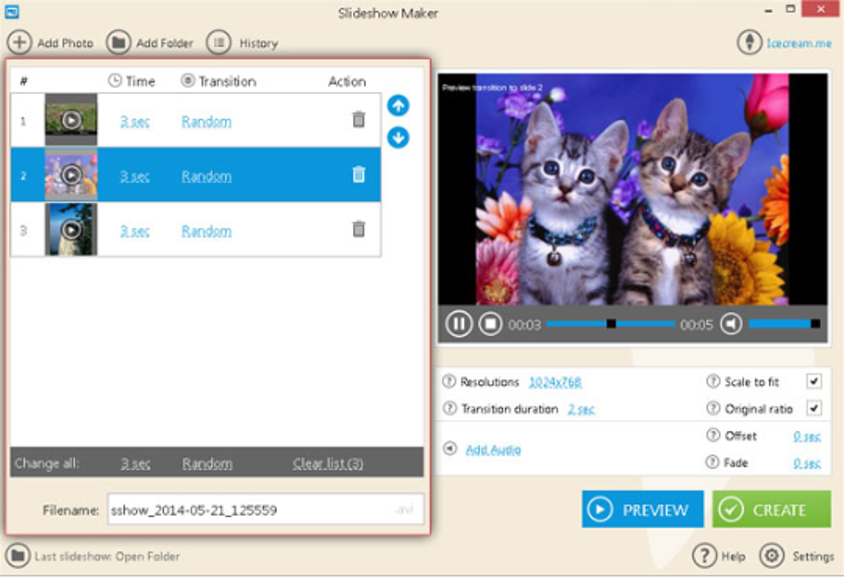Screen dimensions: 844x578
Task: Delete slide 1 with trash icon
Action: (358, 119)
